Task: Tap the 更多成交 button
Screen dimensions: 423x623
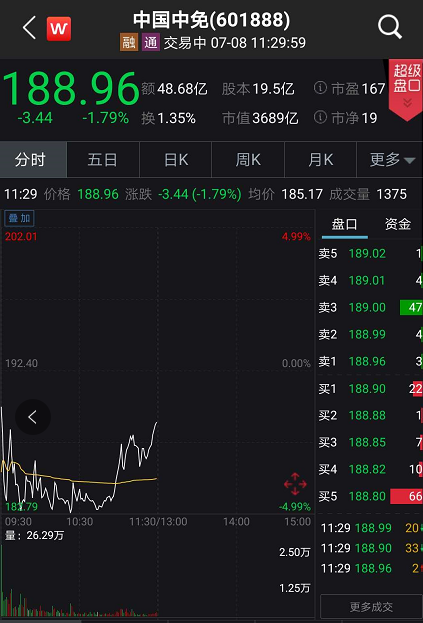Action: pyautogui.click(x=371, y=606)
